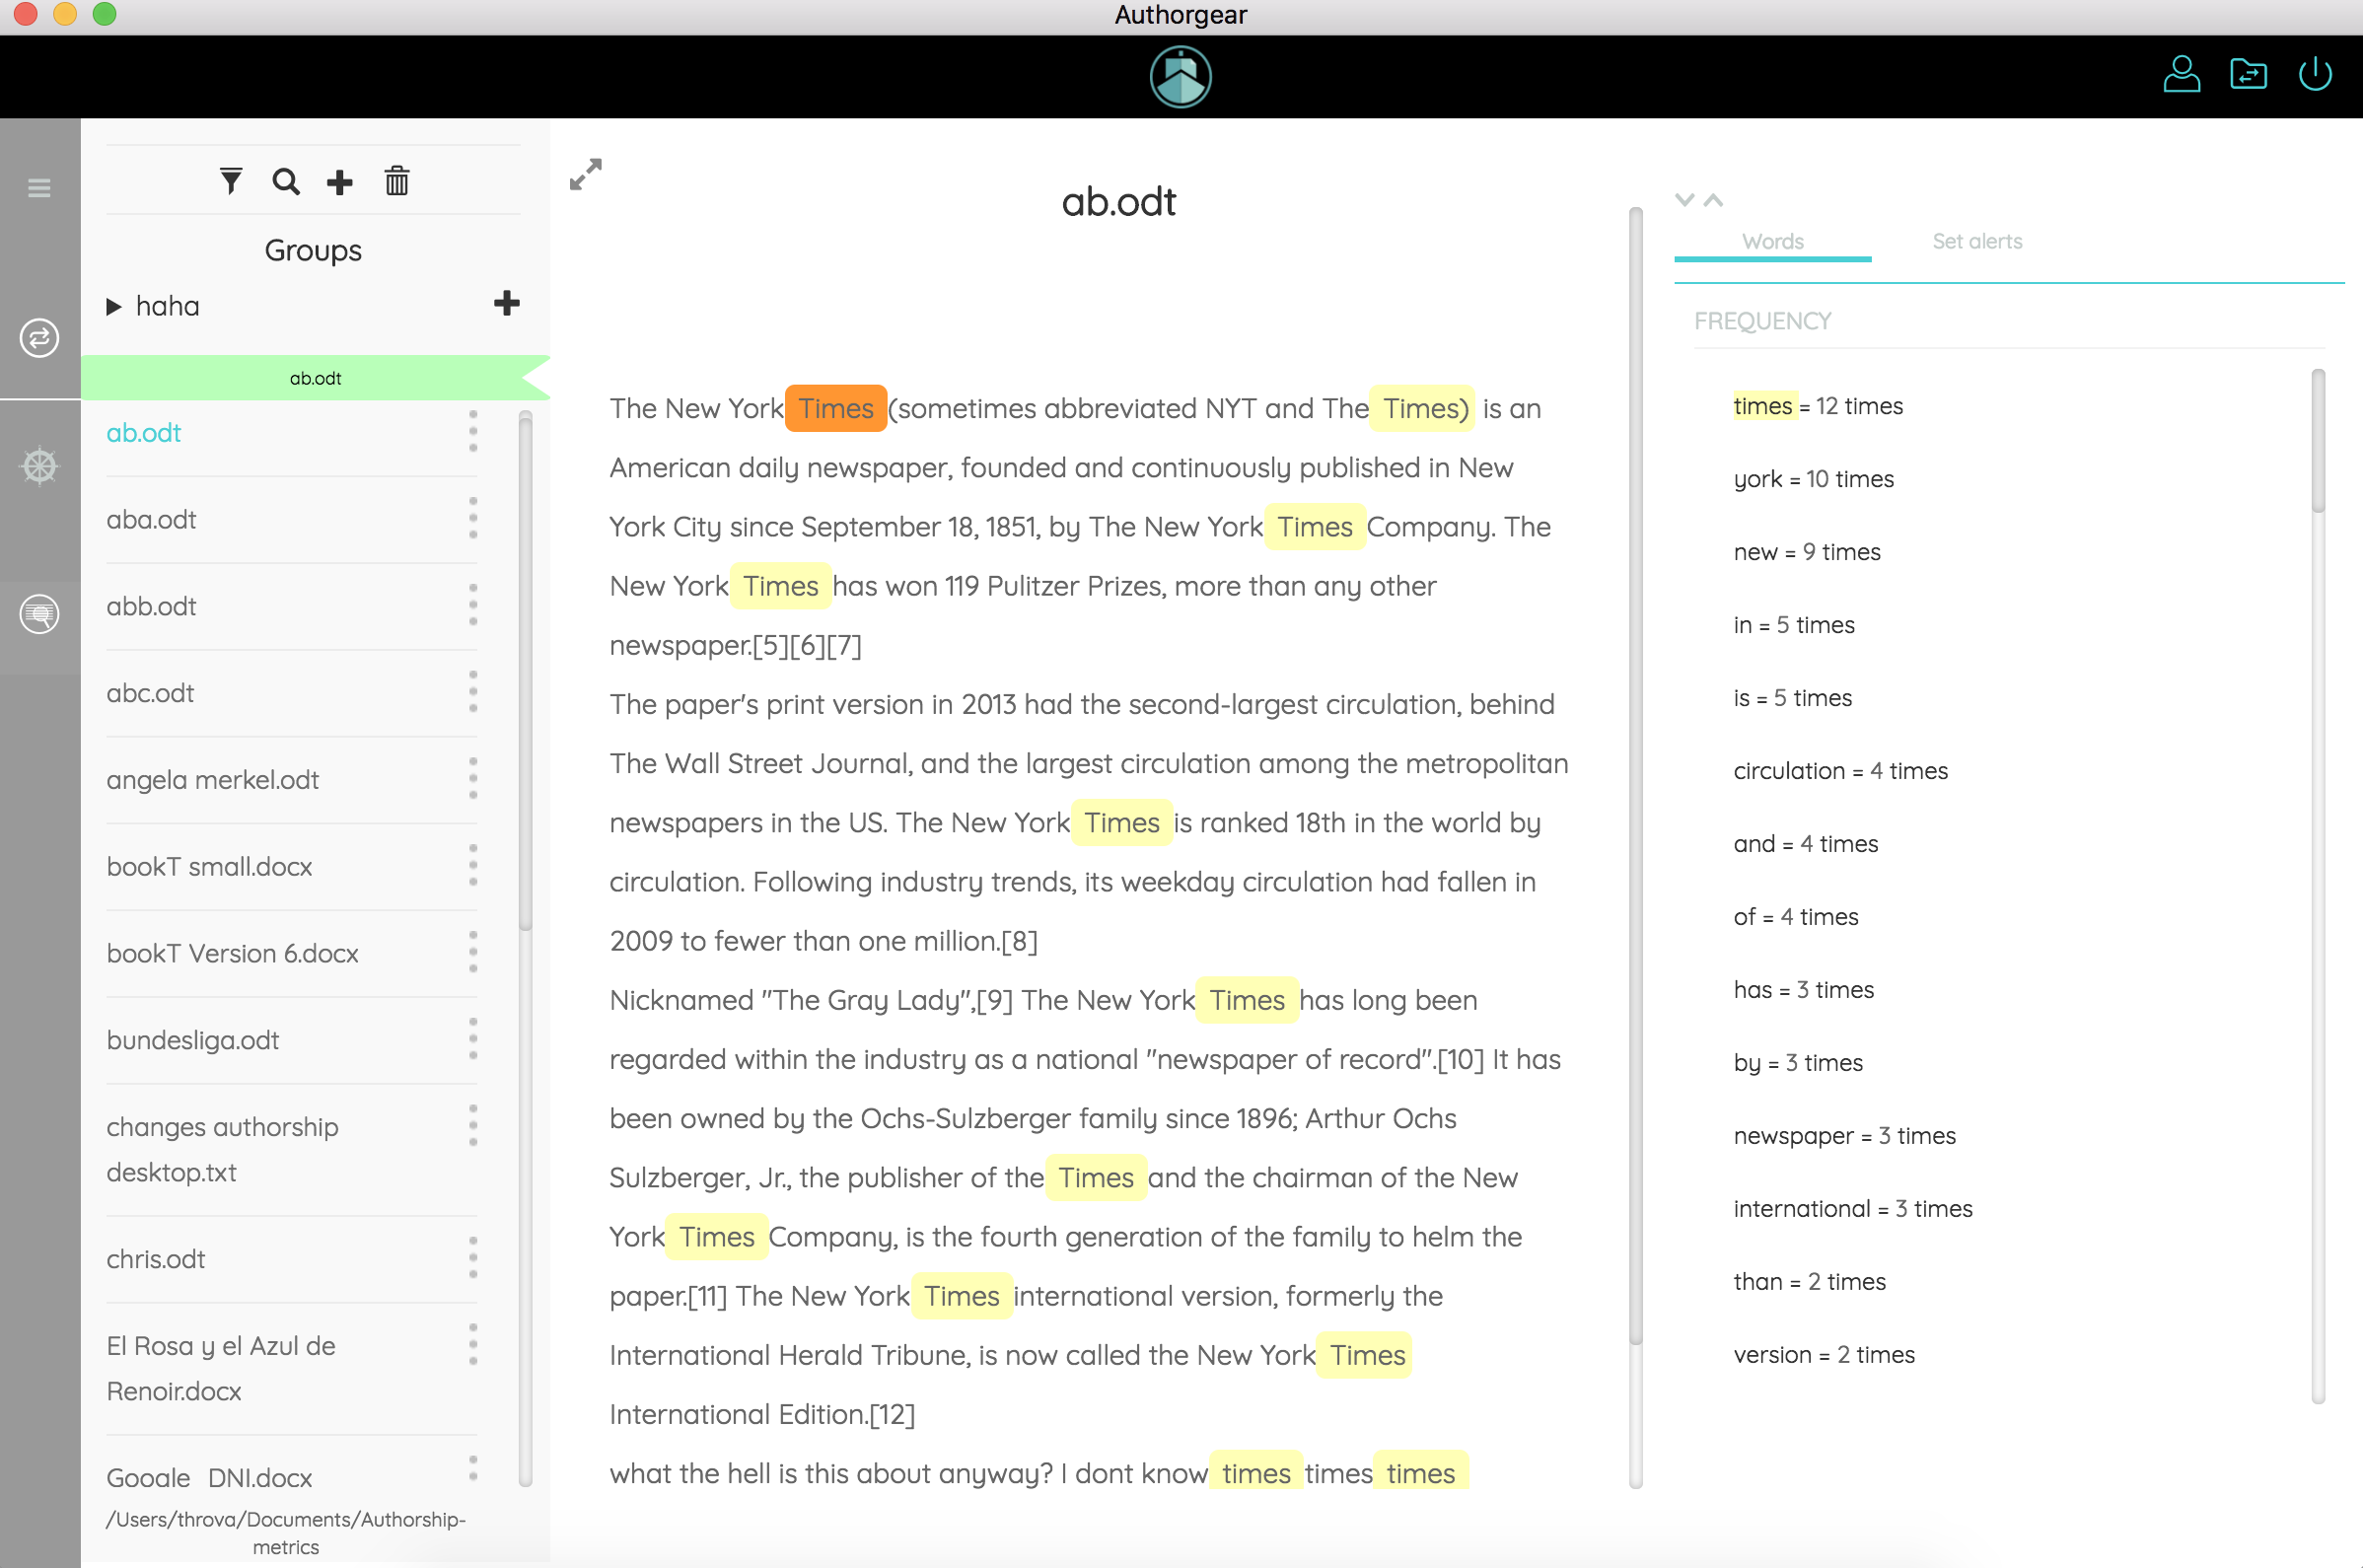Open options menu for El Rosa y el Azul de Renoir.docx
This screenshot has width=2363, height=1568.
(473, 1345)
